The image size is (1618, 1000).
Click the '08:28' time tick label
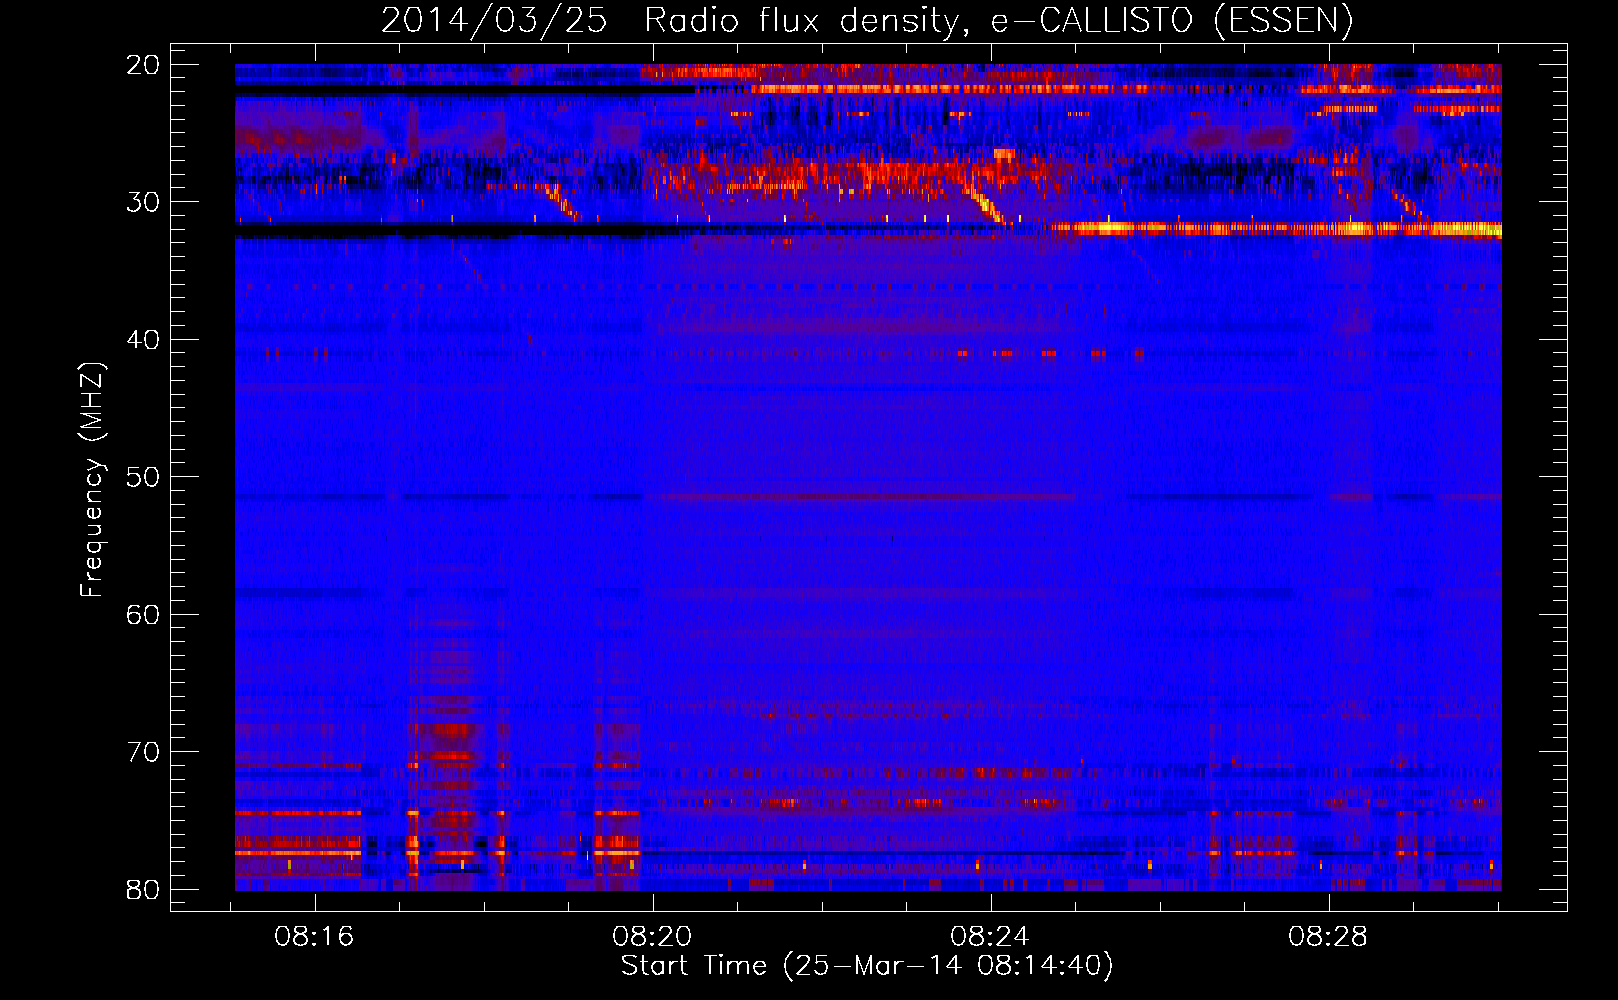click(1329, 937)
